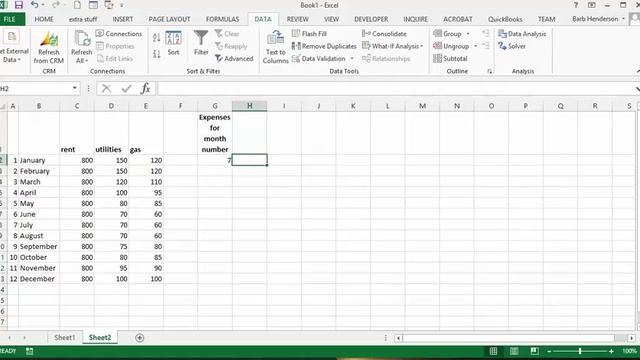Select the cell containing December
The width and height of the screenshot is (640, 360).
[x=39, y=279]
